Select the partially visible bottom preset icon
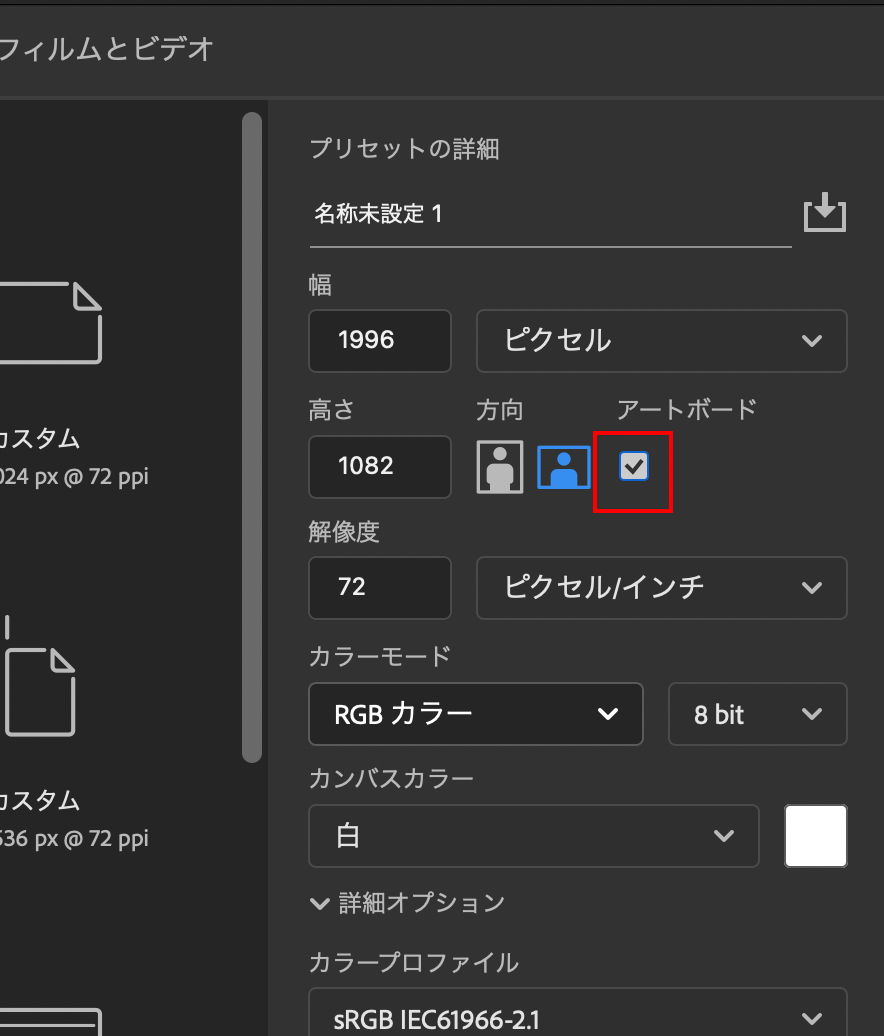This screenshot has height=1036, width=884. pos(50,1020)
